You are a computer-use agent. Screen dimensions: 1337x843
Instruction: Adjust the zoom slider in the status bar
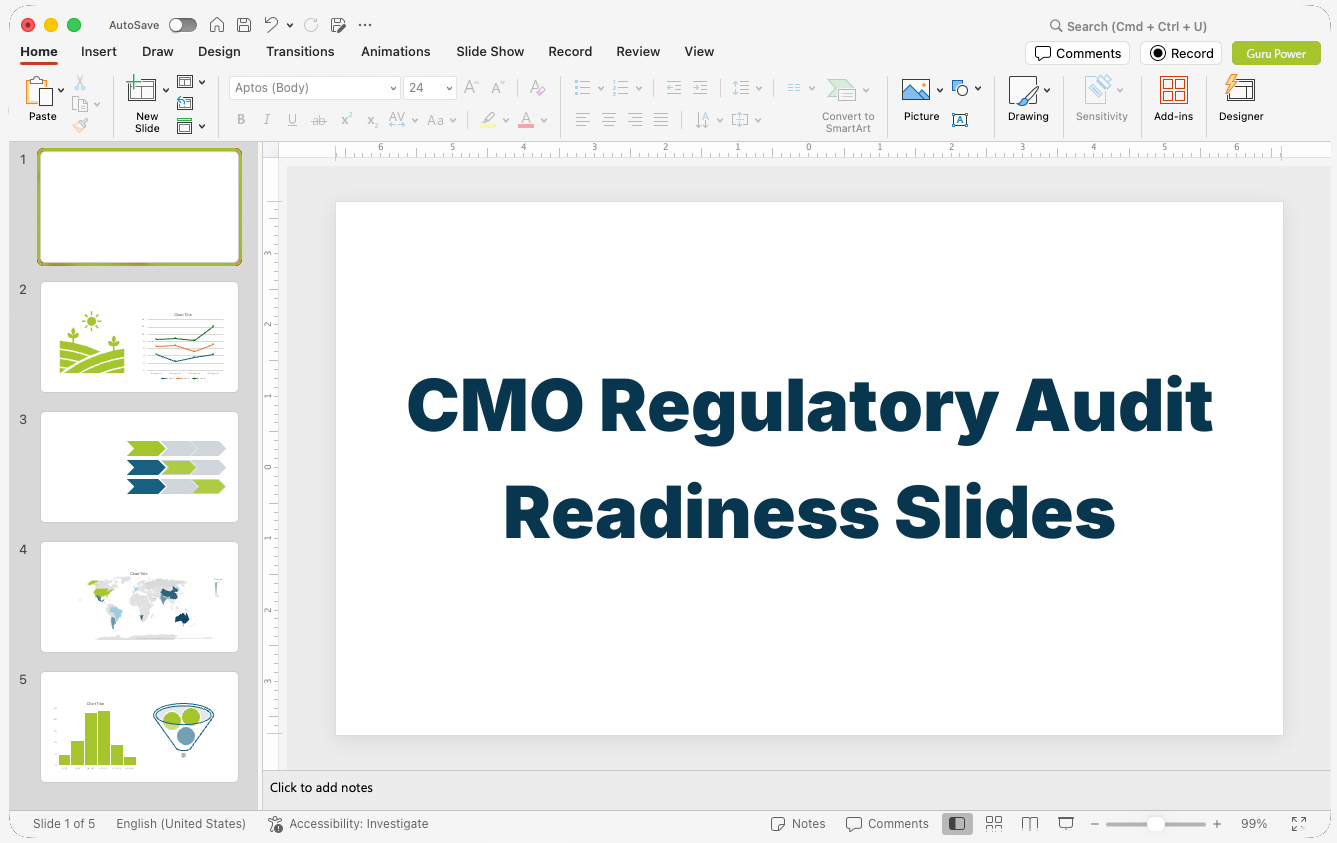point(1155,824)
